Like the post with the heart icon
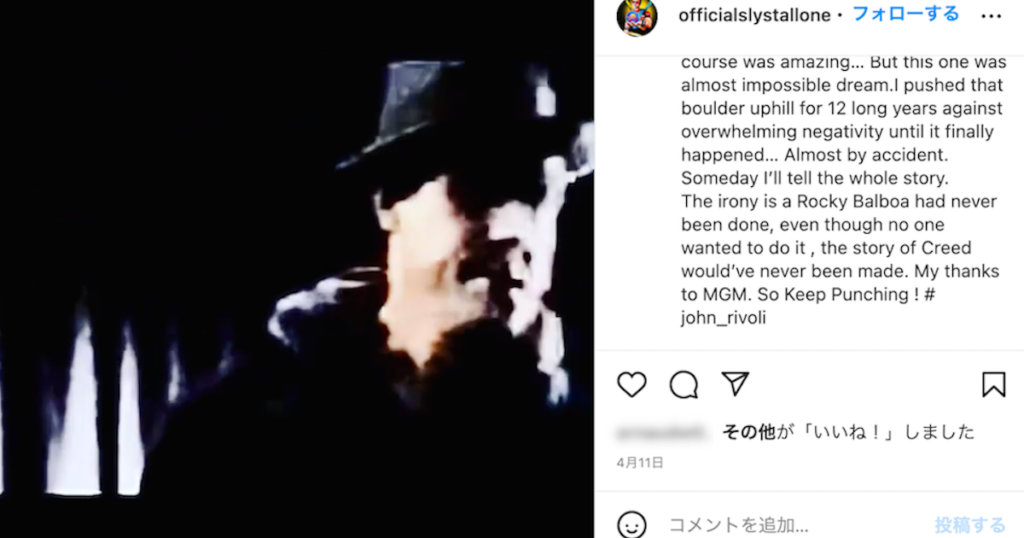The width and height of the screenshot is (1024, 538). 632,385
